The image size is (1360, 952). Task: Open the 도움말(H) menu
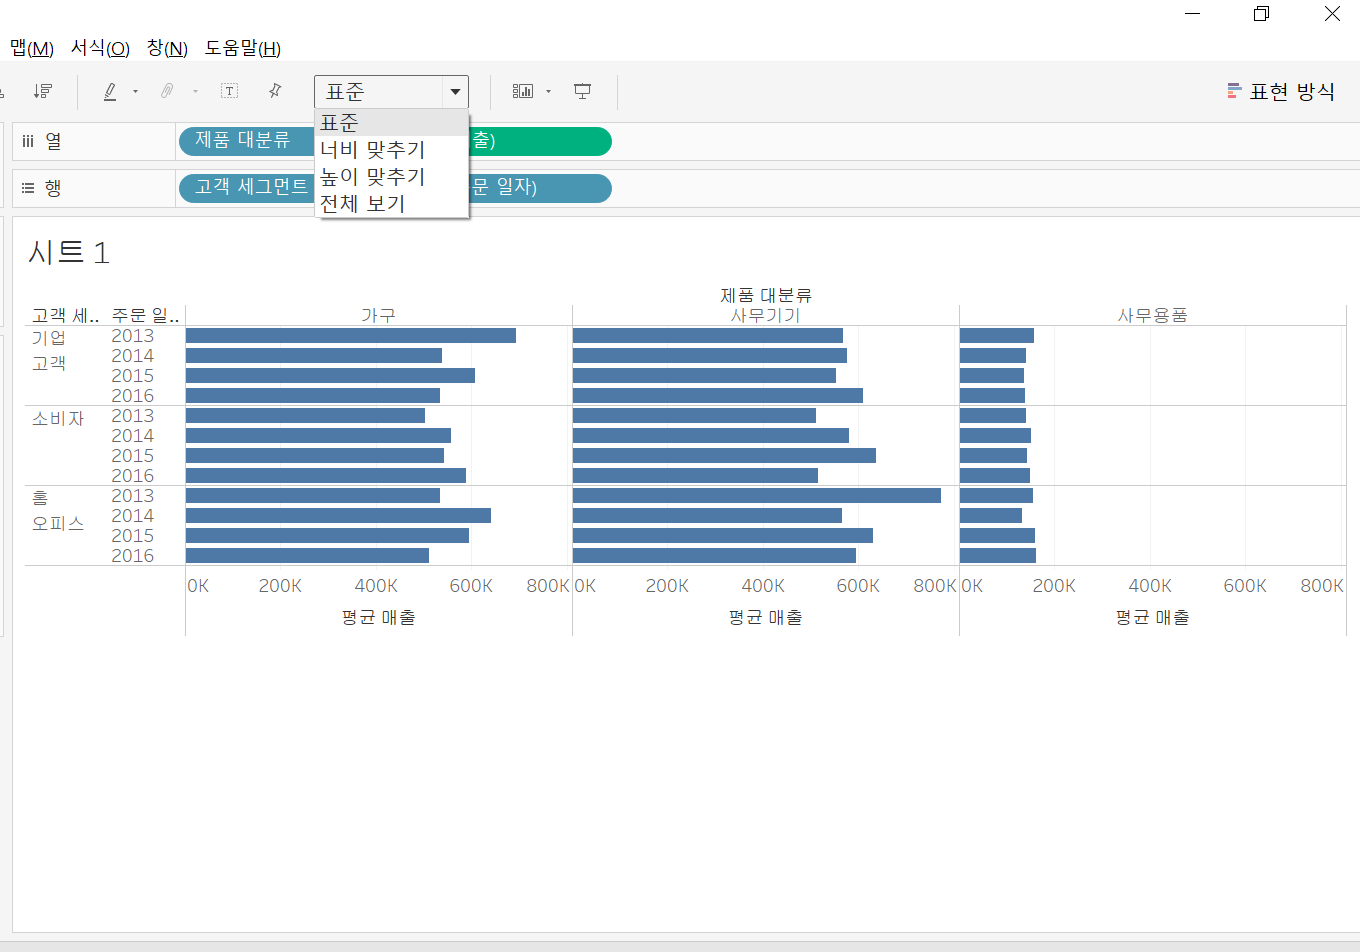(x=243, y=48)
